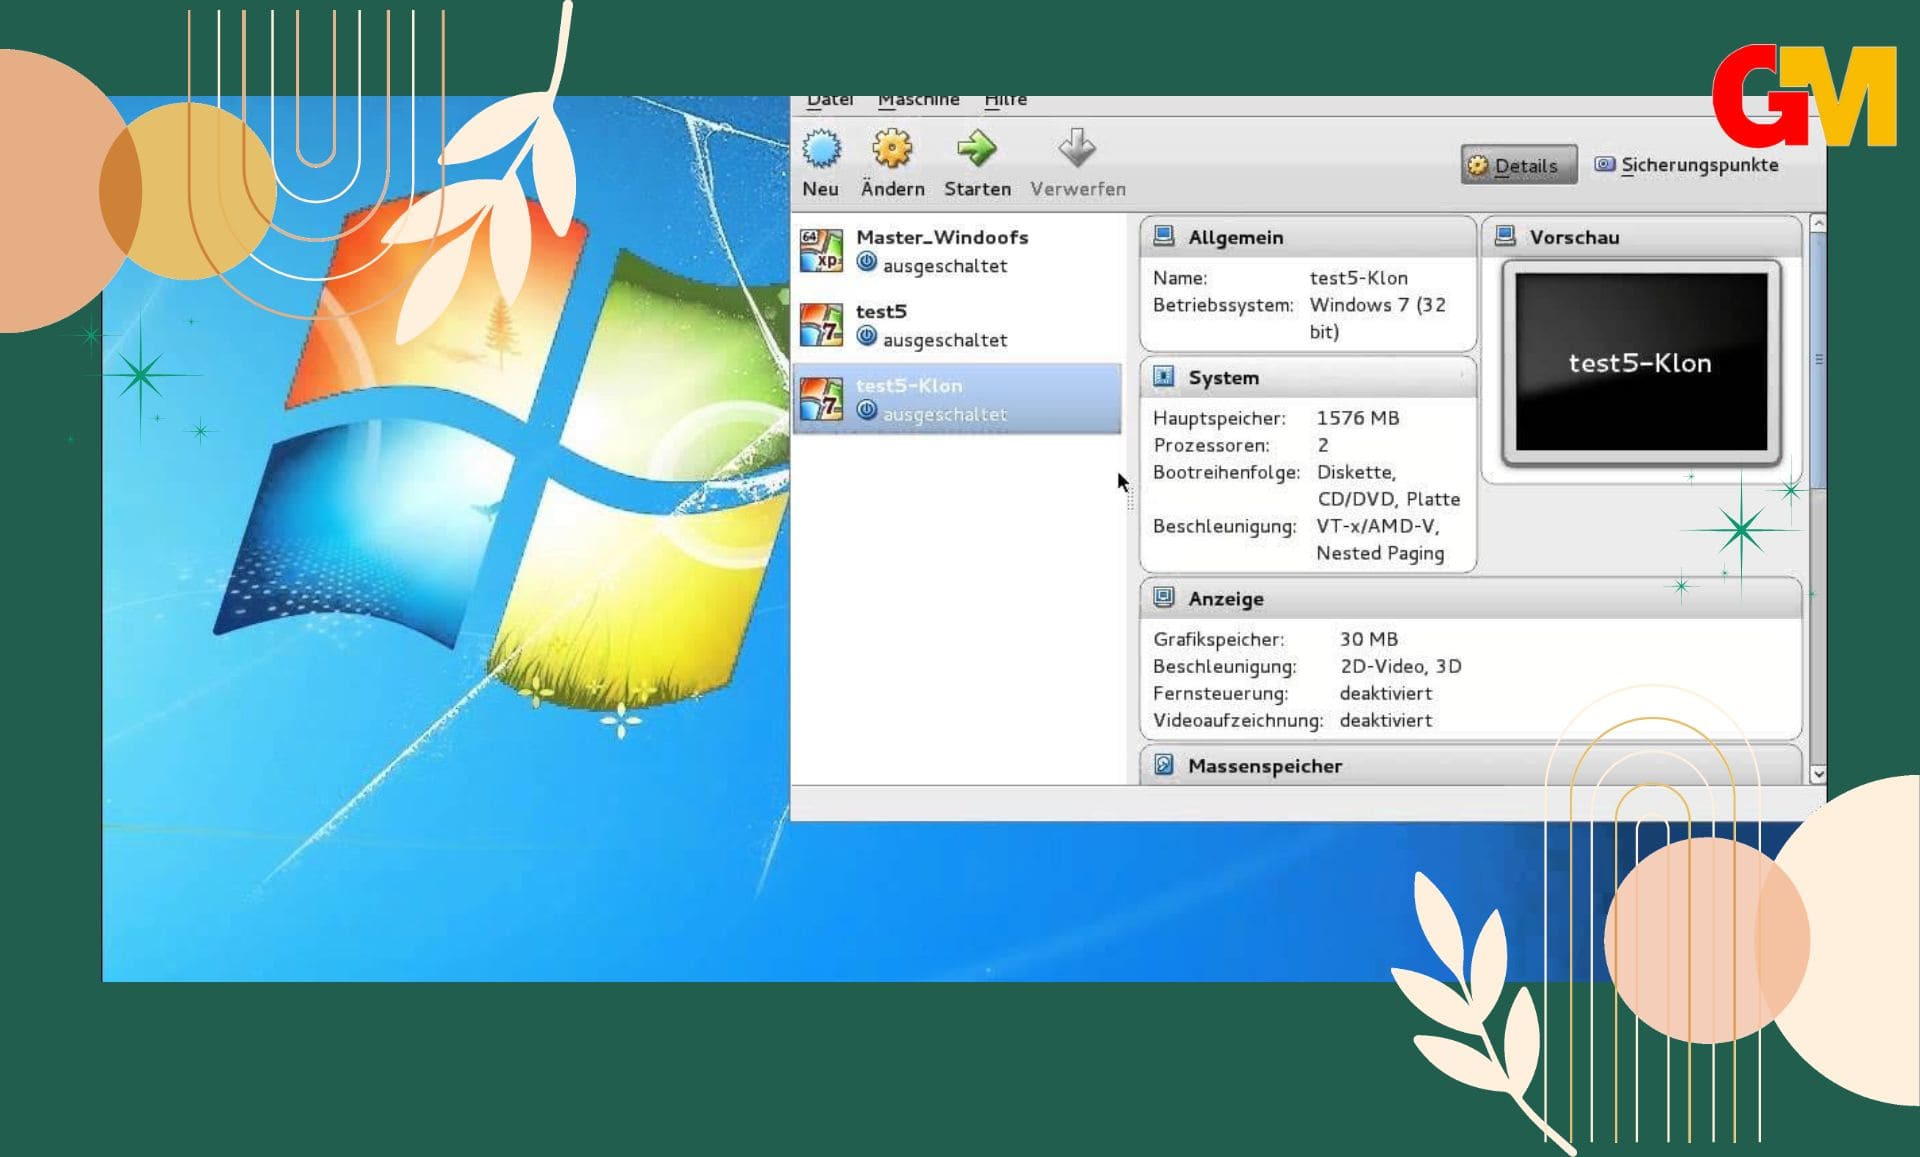Click power state icon under test5-Klon
This screenshot has height=1157, width=1920.
click(867, 411)
